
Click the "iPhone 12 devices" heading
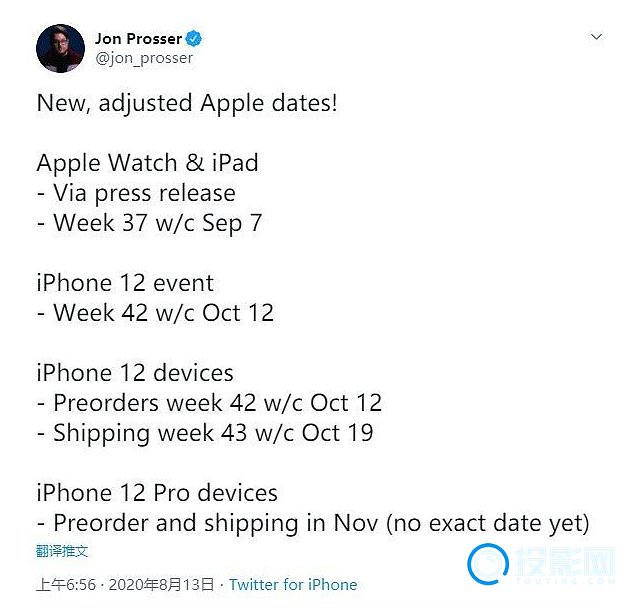click(x=135, y=373)
